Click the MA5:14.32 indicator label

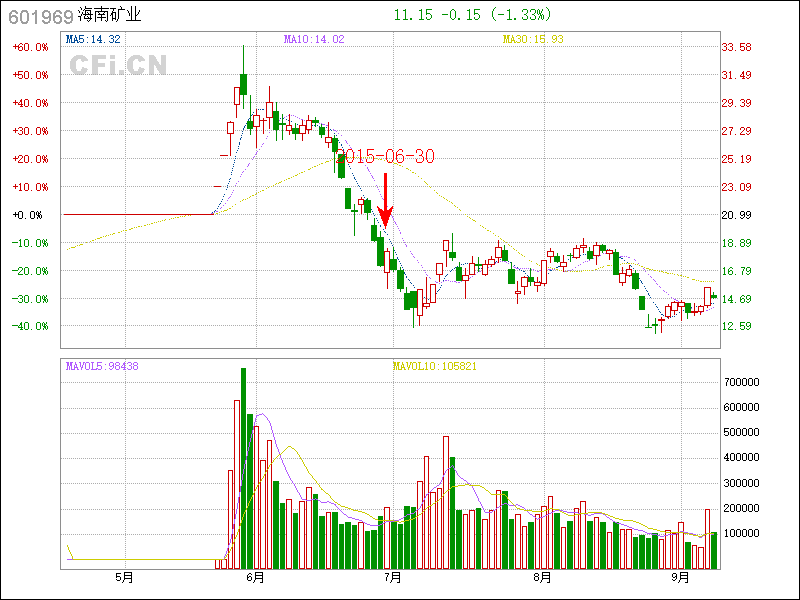tap(93, 39)
